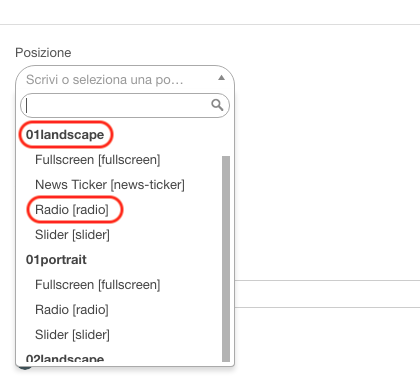
Task: Click the magnifier search icon in the dropdown
Action: 217,105
